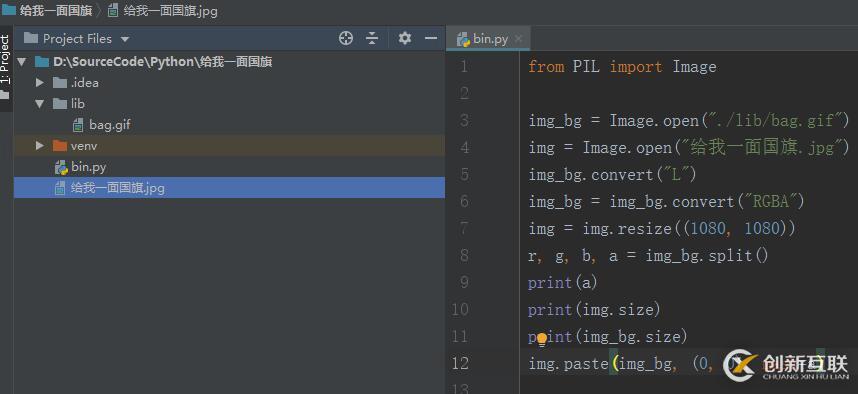Click the .idea folder icon
The image size is (858, 394).
pyautogui.click(x=60, y=83)
